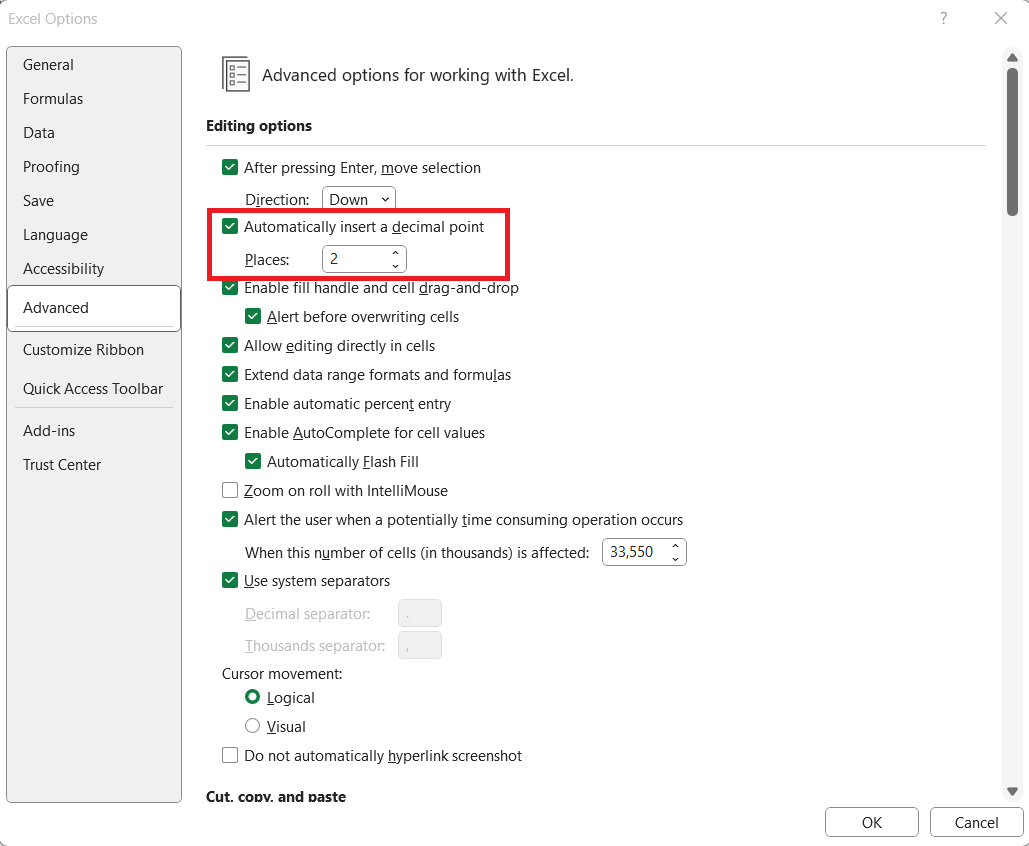1029x846 pixels.
Task: Toggle Enable fill handle and drag-and-drop
Action: tap(230, 287)
